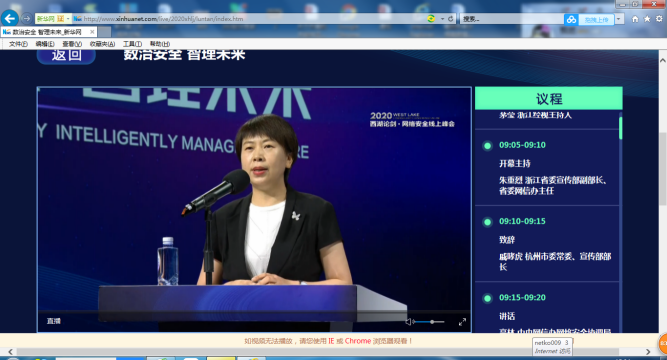Go back using the browser back arrow
This screenshot has height=360, width=667.
(x=10, y=18)
